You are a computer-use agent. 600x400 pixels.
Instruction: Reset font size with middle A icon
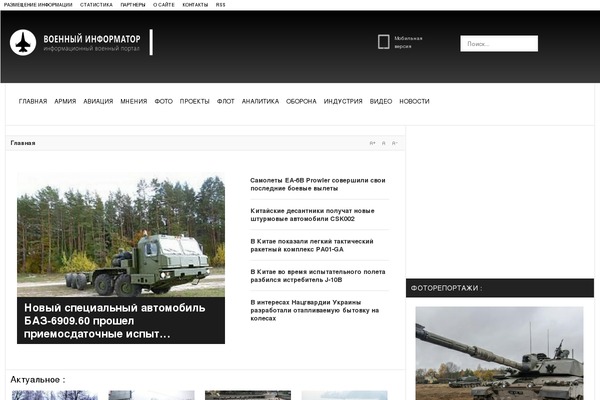click(x=383, y=143)
